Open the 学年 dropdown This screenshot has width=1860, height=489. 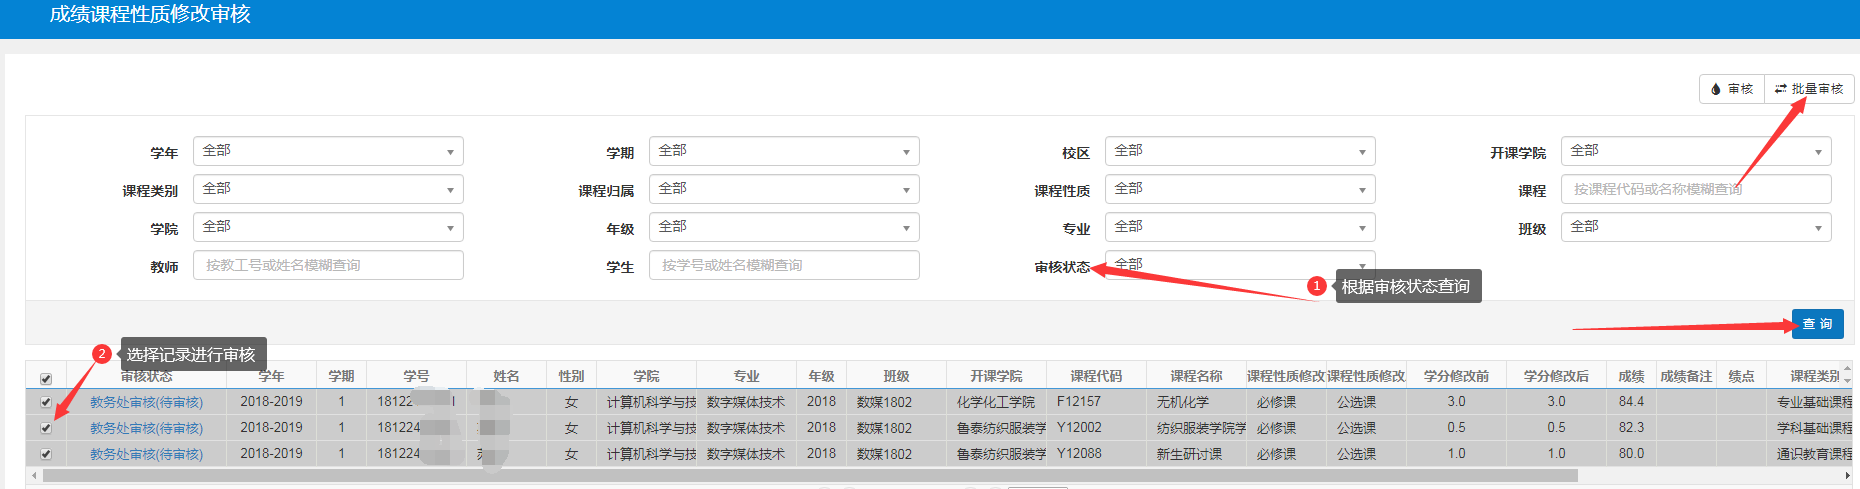pyautogui.click(x=328, y=152)
